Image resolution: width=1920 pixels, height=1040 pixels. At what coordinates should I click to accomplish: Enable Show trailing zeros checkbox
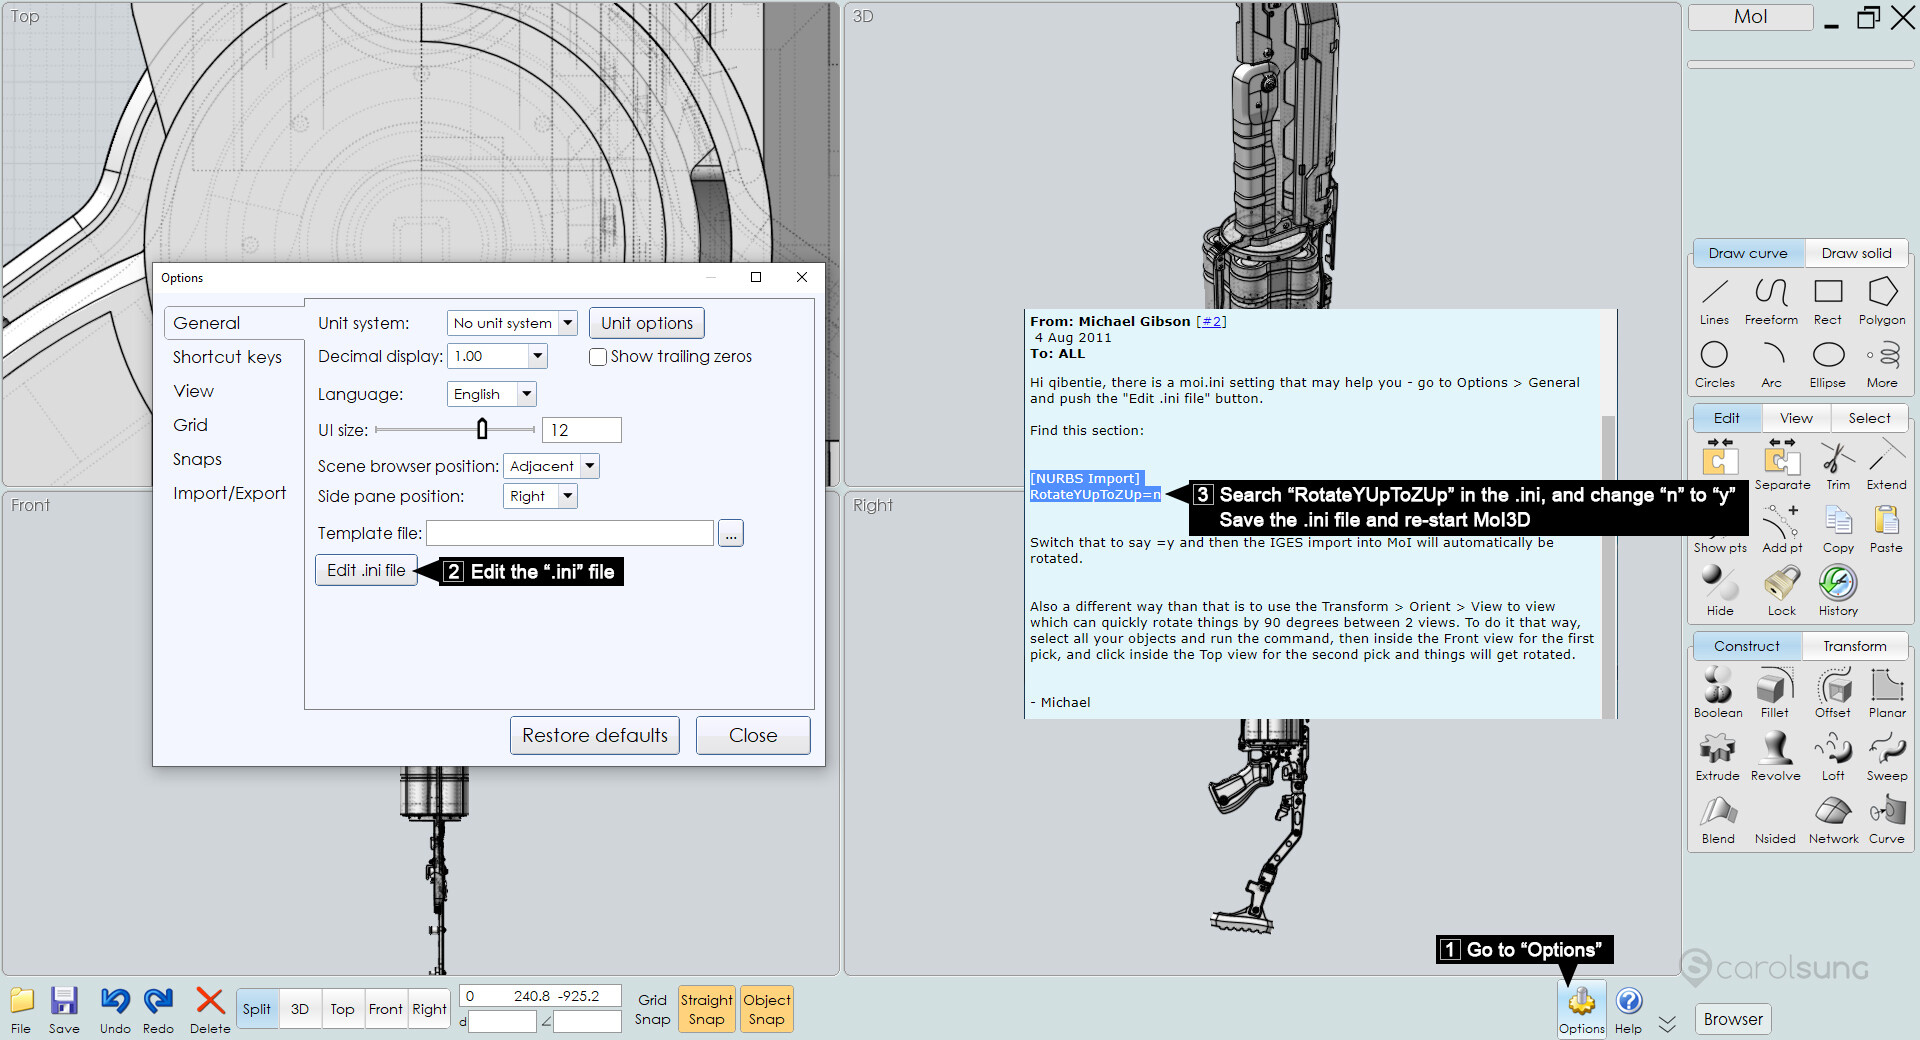598,357
